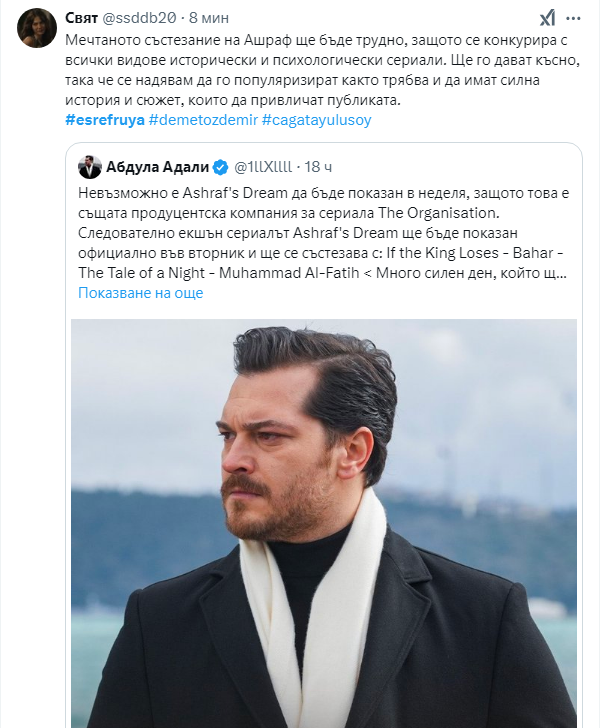Click the @1llXllll handle
The width and height of the screenshot is (604, 728).
pos(266,166)
